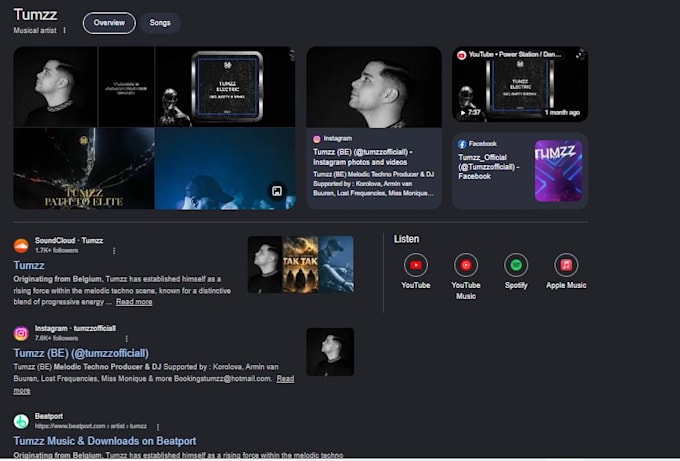Image resolution: width=680 pixels, height=461 pixels.
Task: Open more options for the Beatport result
Action: 158,427
